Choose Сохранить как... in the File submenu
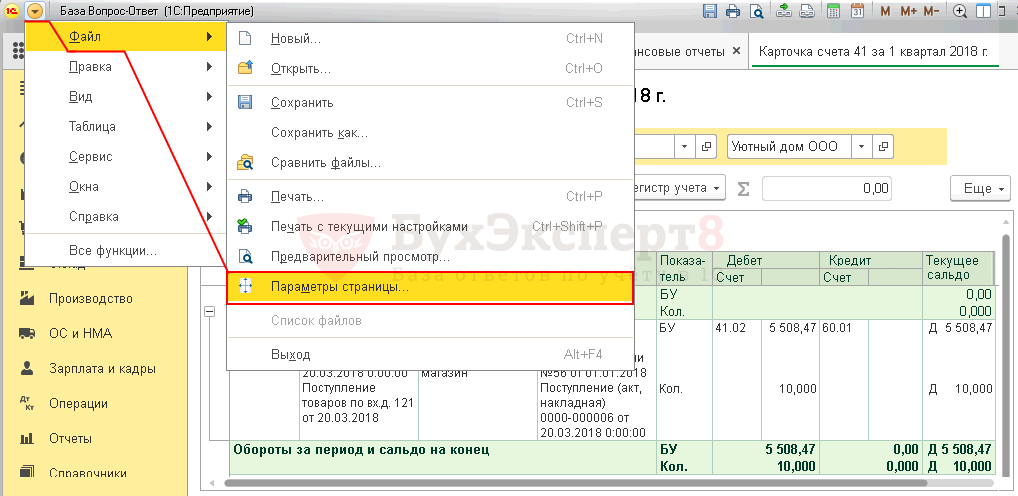 [x=430, y=133]
